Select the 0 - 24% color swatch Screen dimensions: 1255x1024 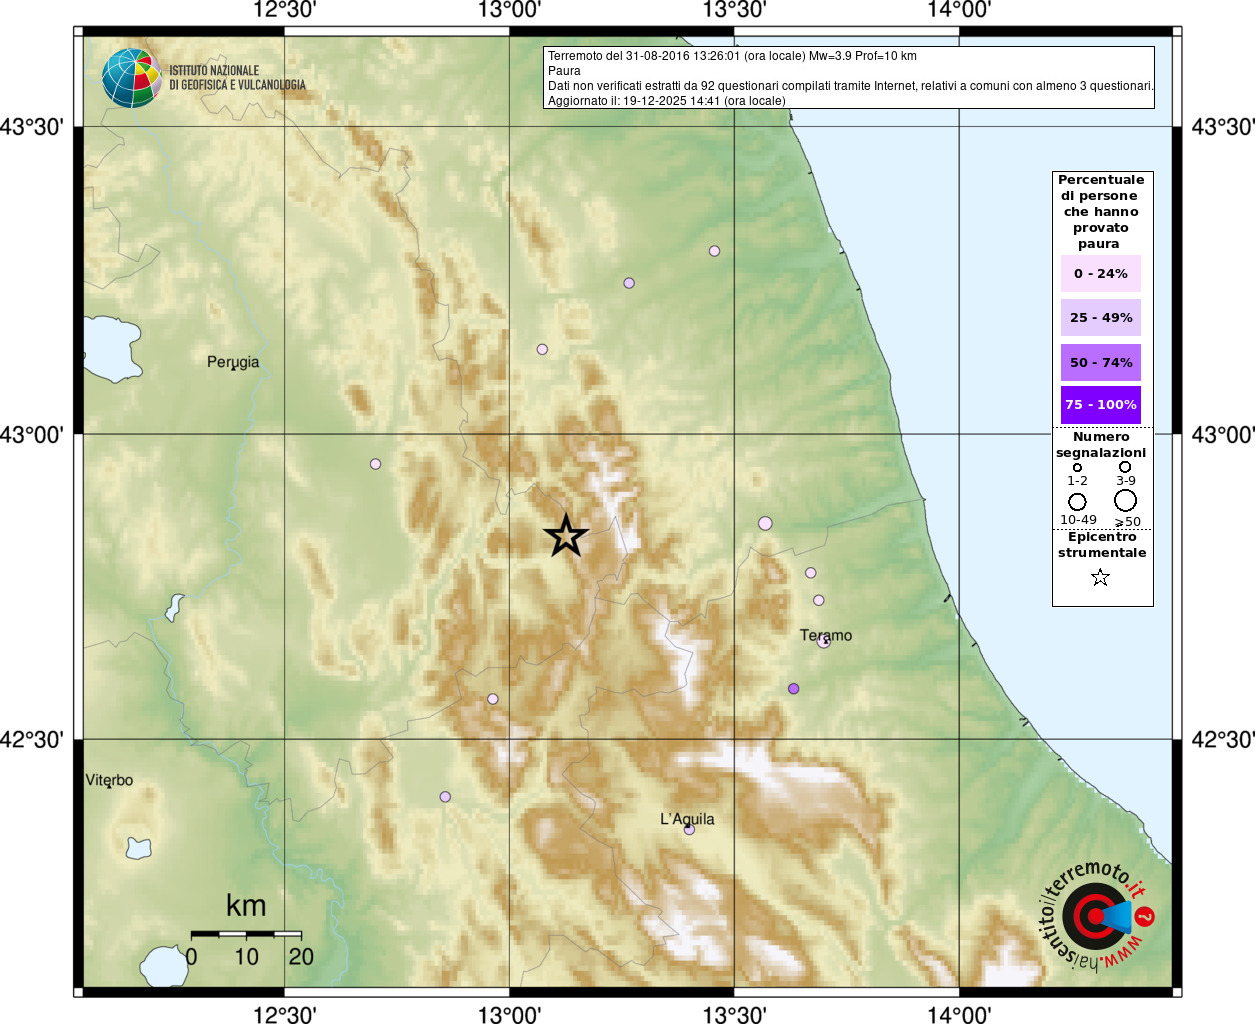point(1100,273)
